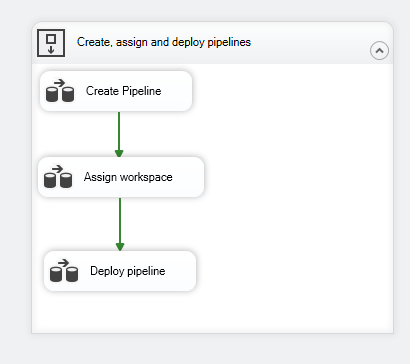Click the Sequence Container icon in header
The image size is (410, 364).
[x=51, y=43]
